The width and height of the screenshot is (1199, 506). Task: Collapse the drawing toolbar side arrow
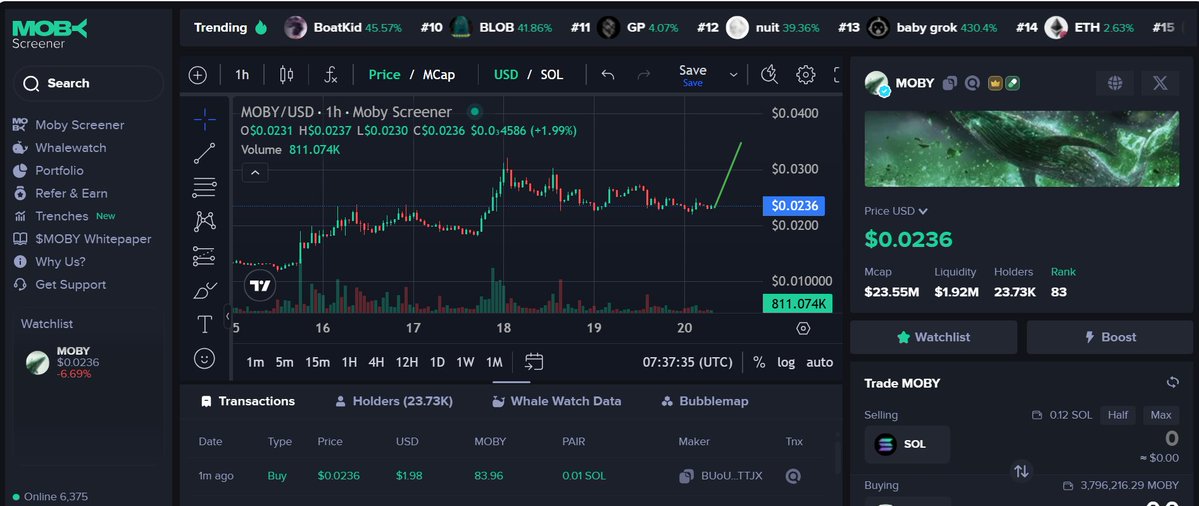[x=227, y=316]
